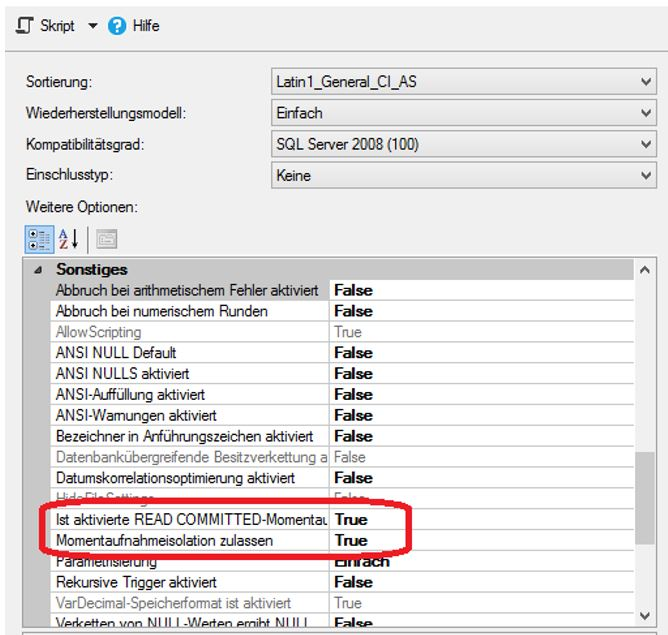
Task: Click the scrollbar down arrow
Action: [647, 613]
